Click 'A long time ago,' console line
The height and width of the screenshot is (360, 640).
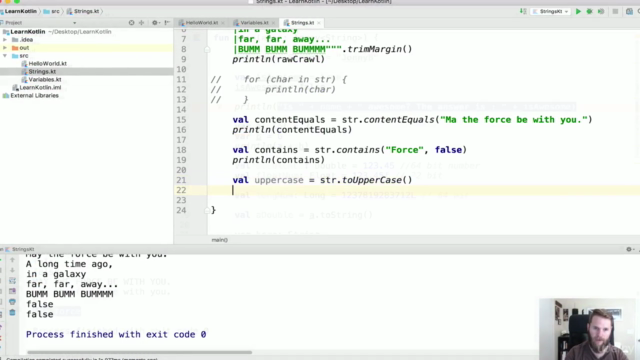(69, 264)
